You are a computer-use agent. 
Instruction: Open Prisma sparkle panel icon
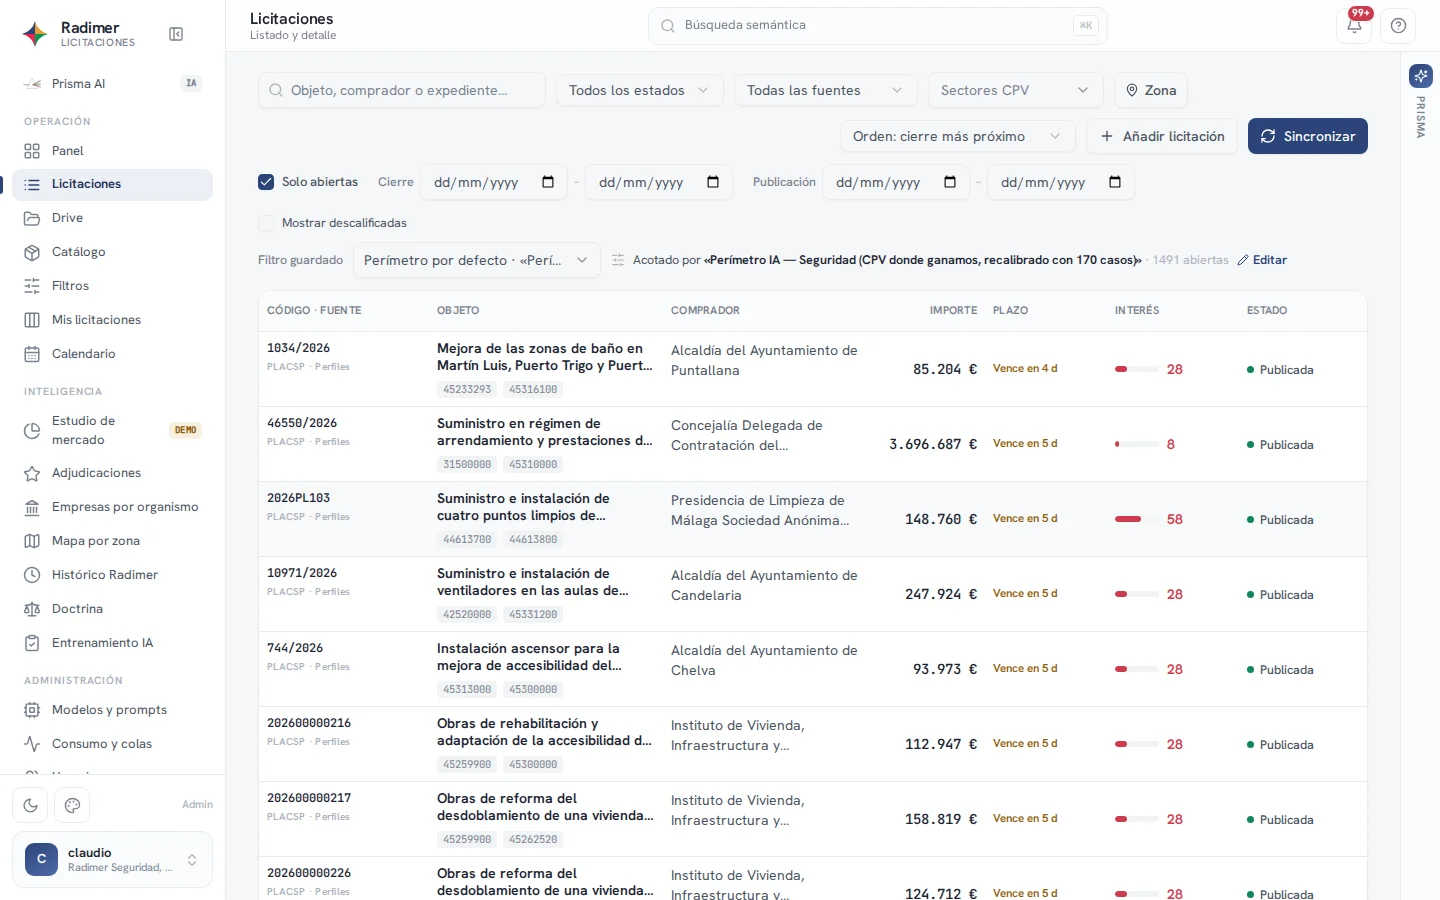coord(1420,76)
